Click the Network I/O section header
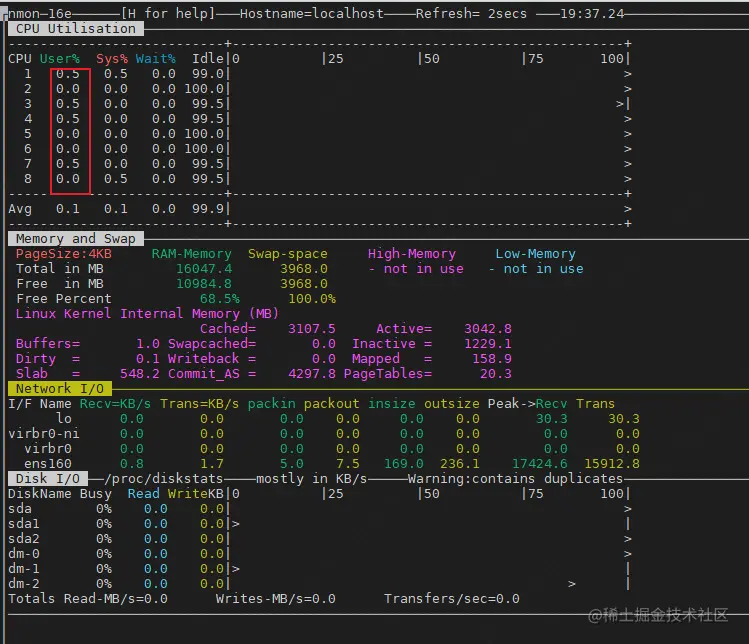The width and height of the screenshot is (749, 644). coord(60,388)
